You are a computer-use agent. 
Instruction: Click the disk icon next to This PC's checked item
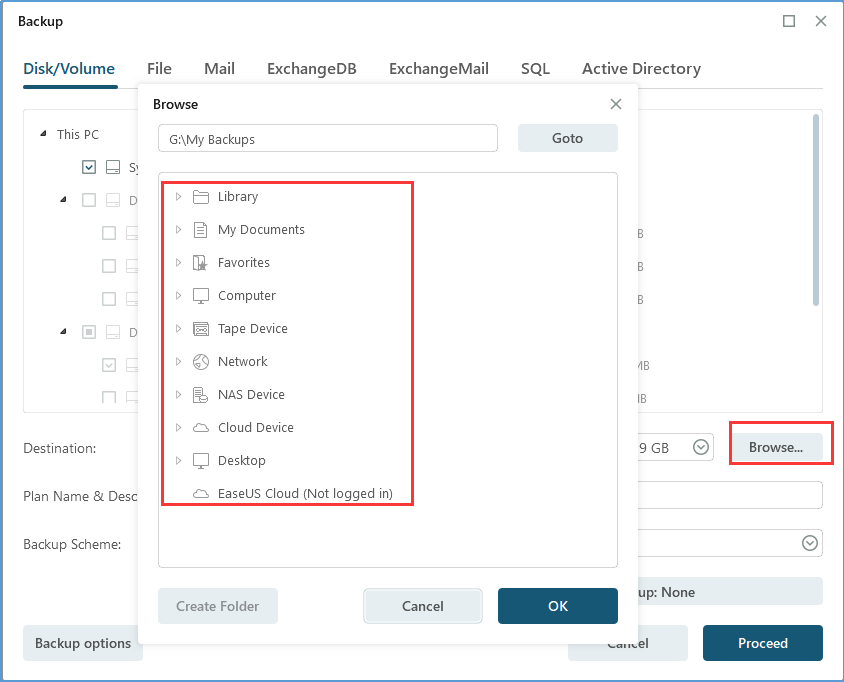click(113, 167)
